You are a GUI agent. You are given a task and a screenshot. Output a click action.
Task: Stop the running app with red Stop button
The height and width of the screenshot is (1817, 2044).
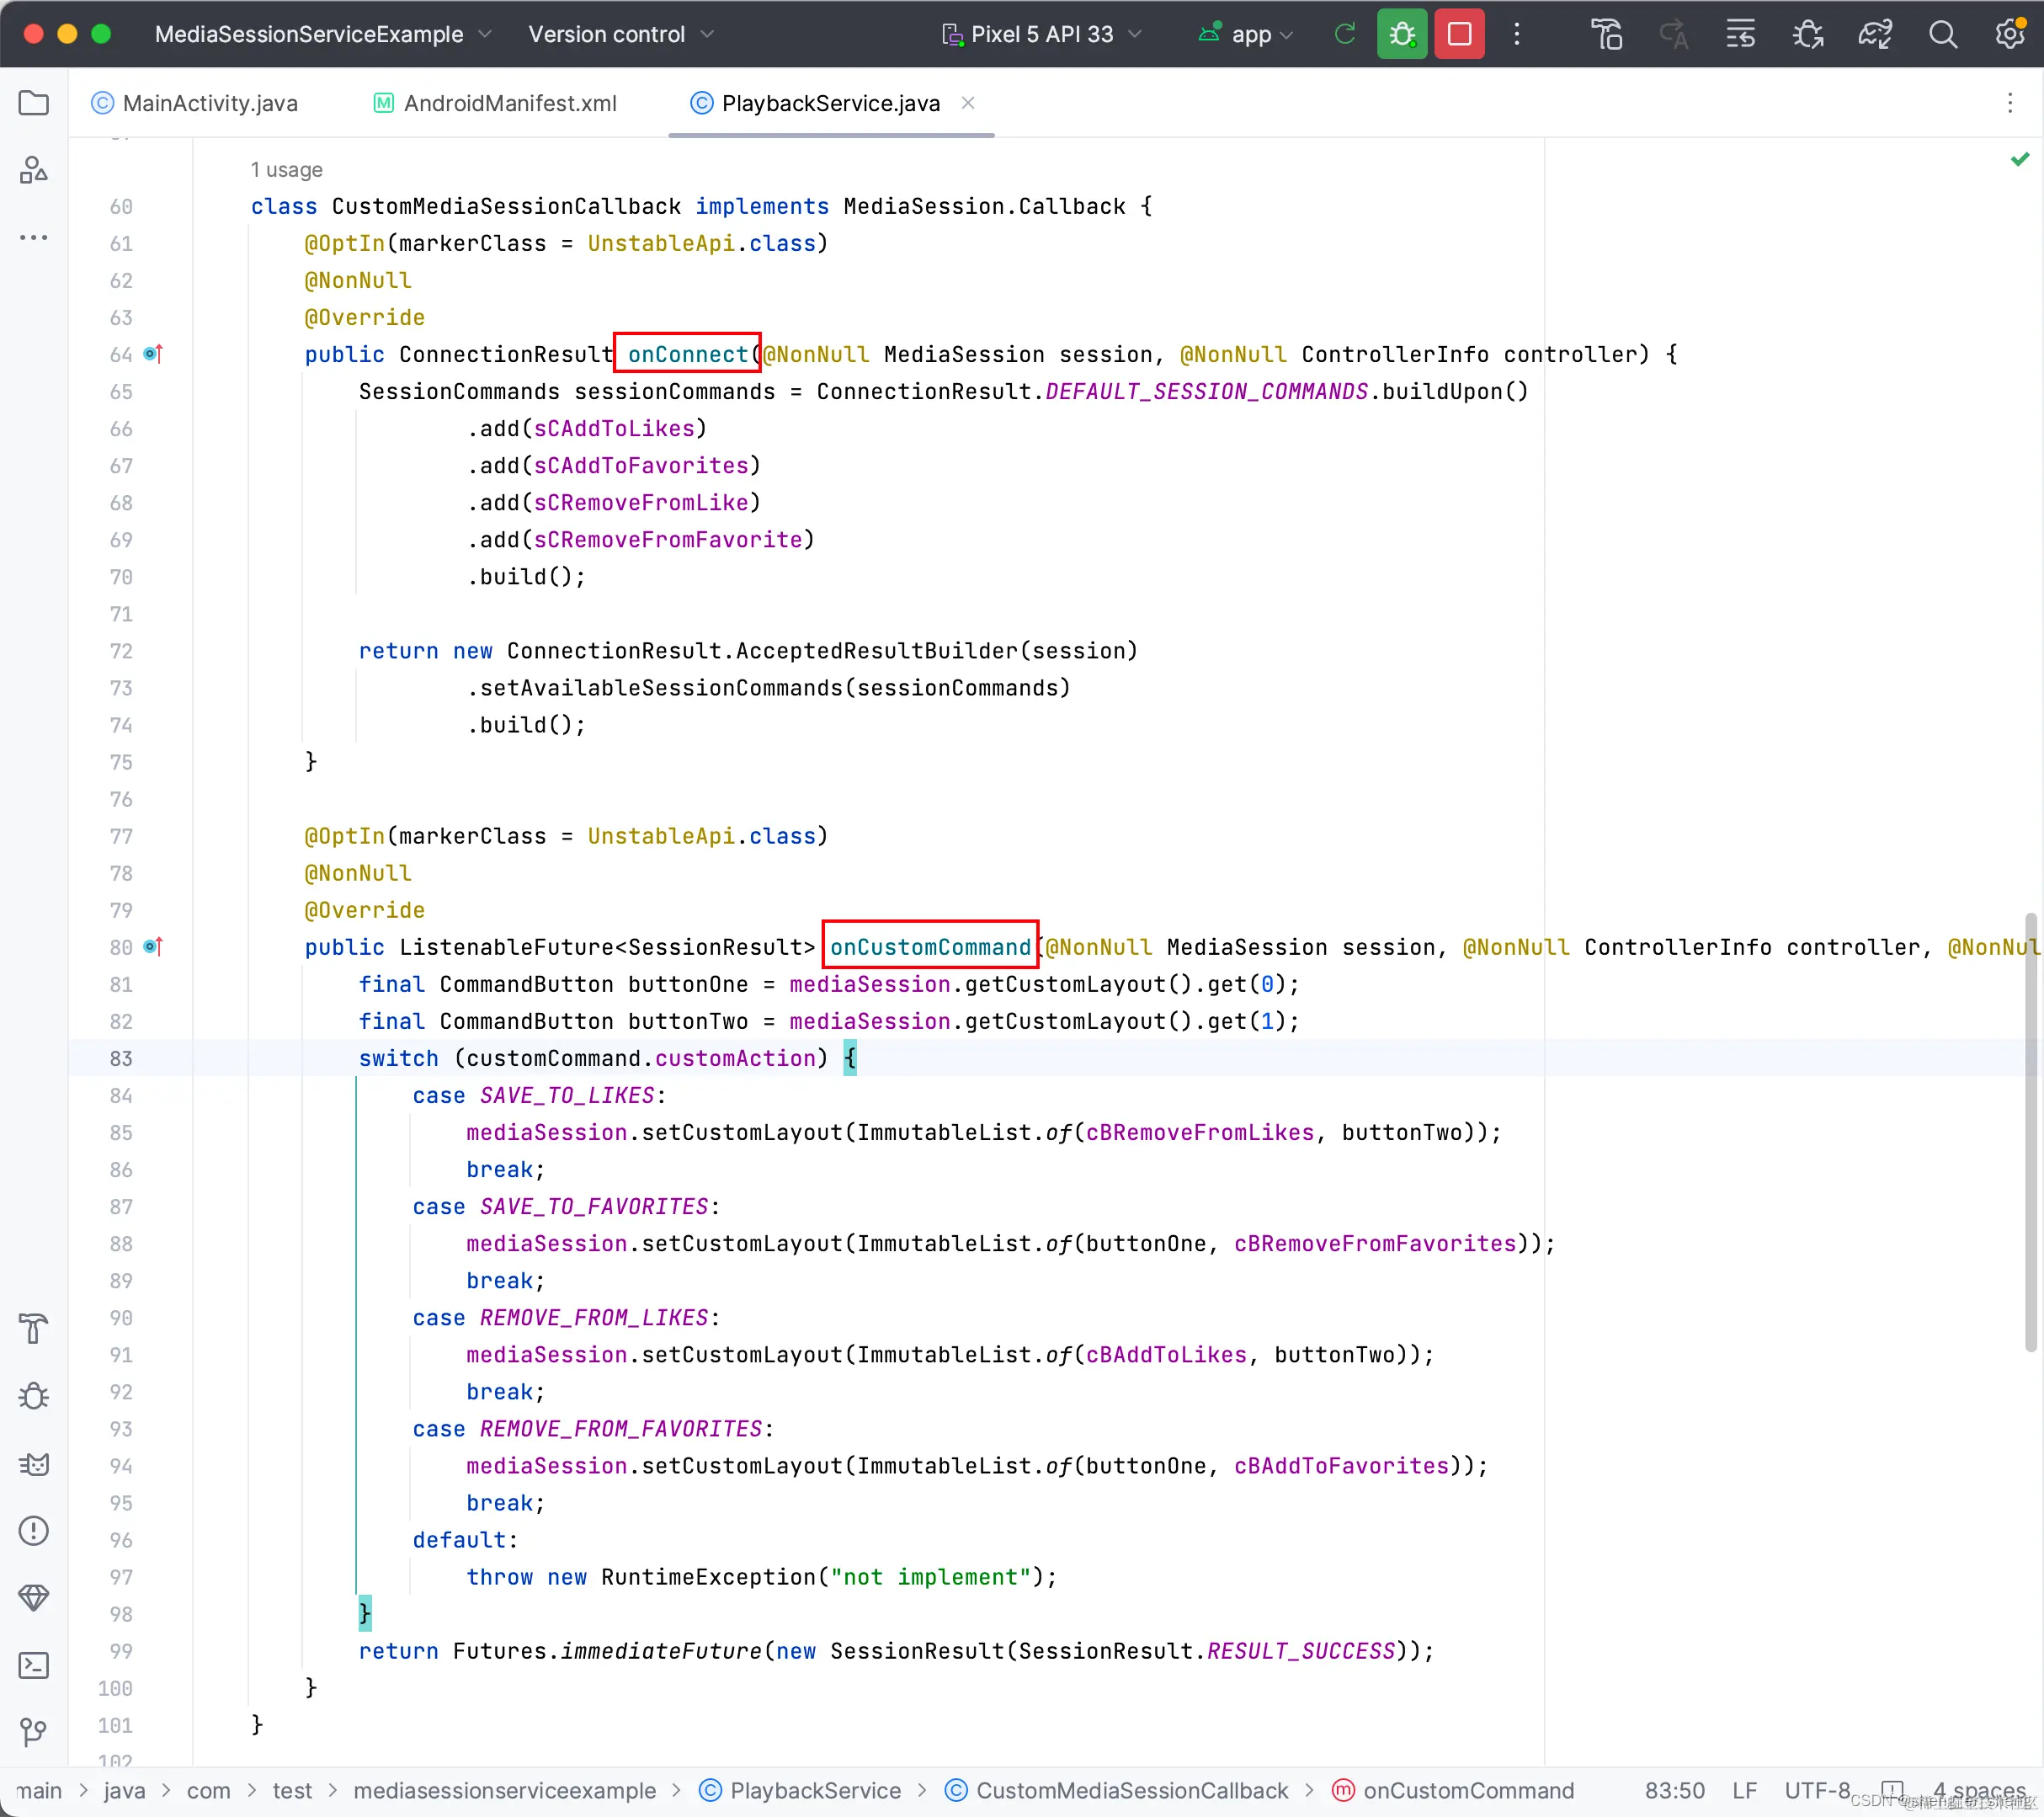pyautogui.click(x=1458, y=34)
